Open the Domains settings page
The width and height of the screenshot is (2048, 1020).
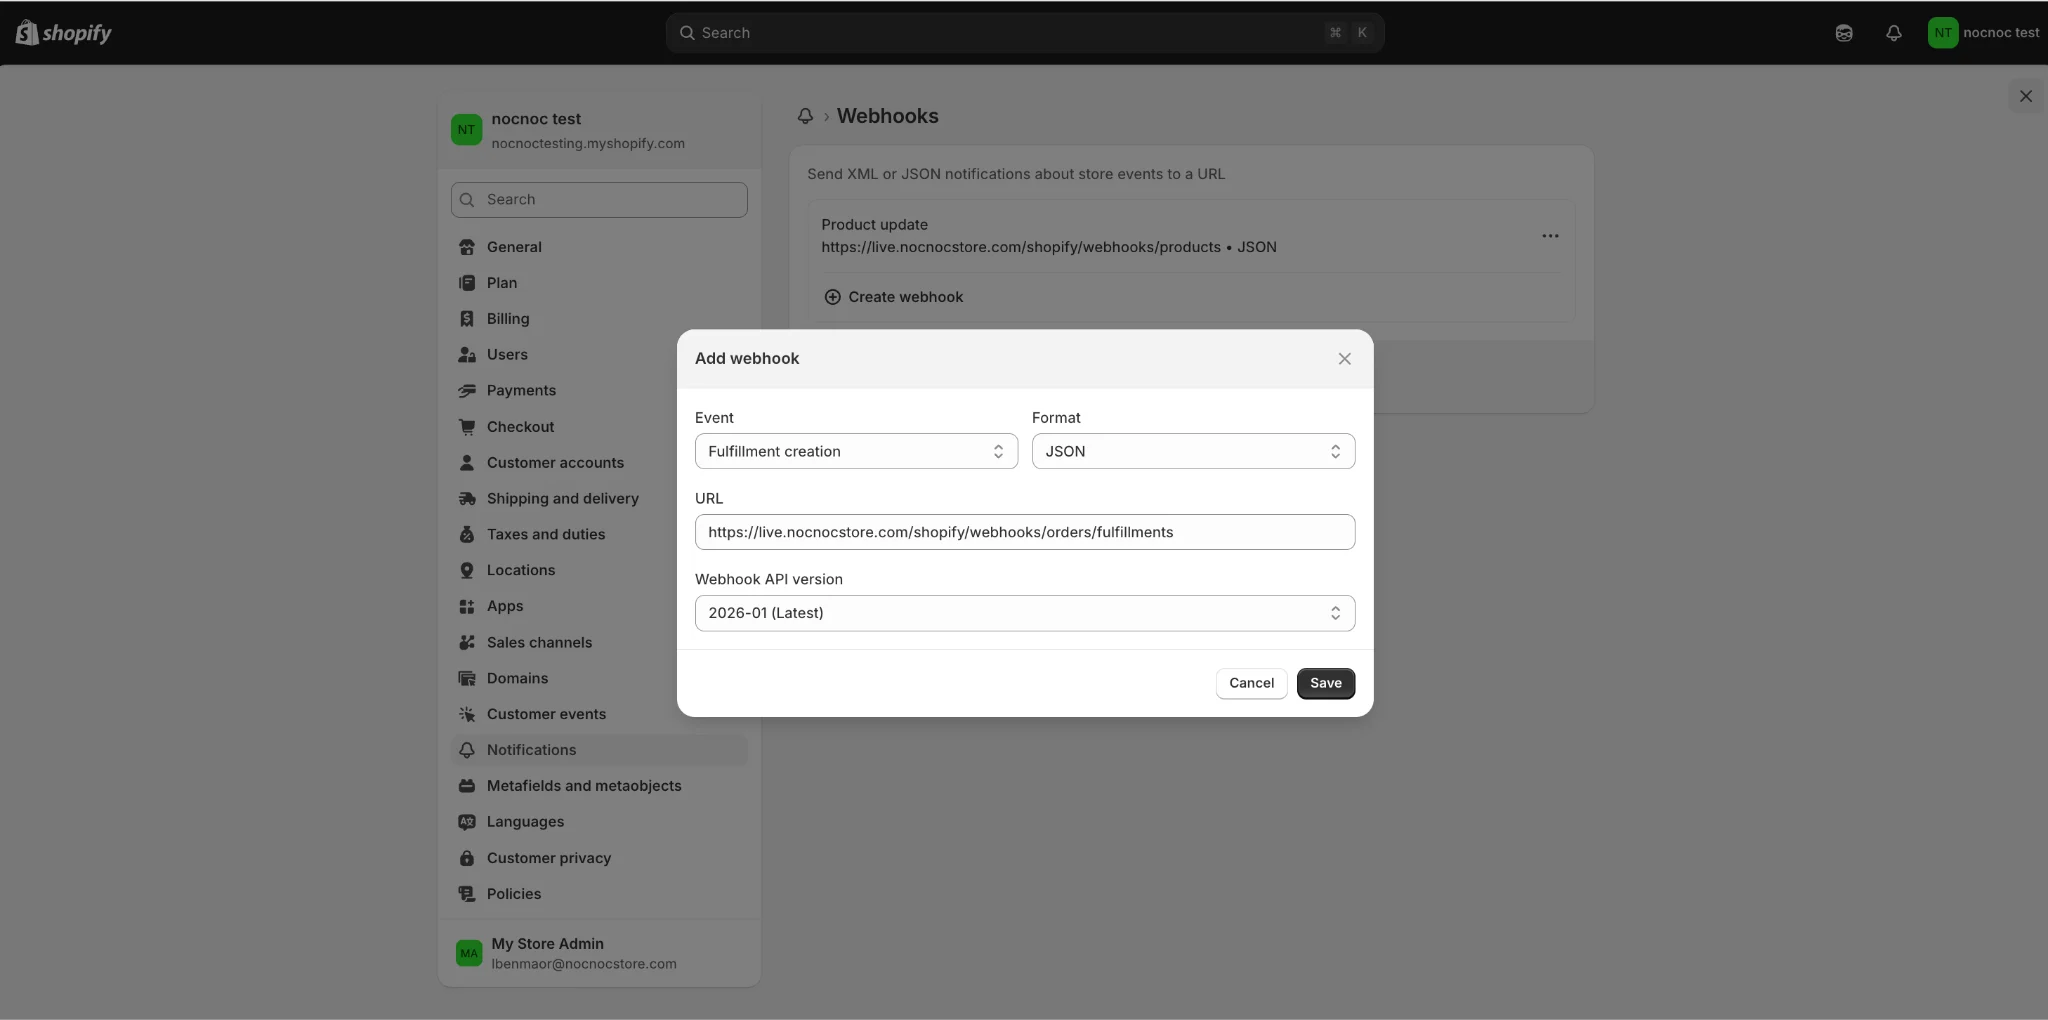[x=599, y=678]
